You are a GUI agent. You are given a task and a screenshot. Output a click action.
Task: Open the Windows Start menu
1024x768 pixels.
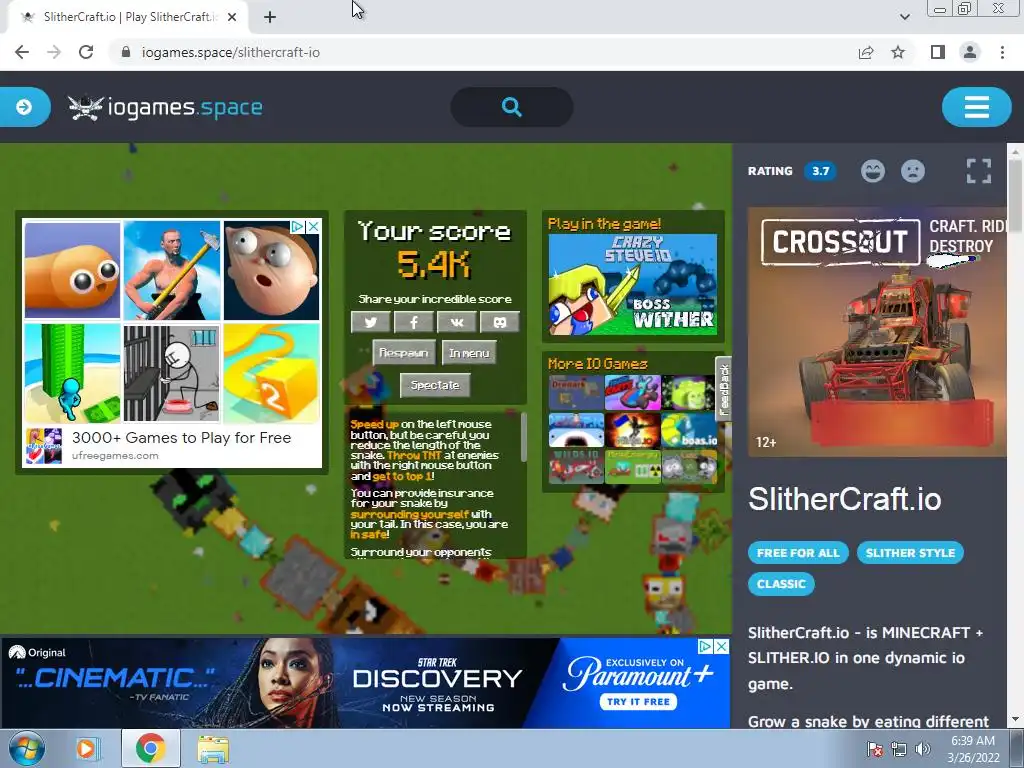(x=26, y=748)
